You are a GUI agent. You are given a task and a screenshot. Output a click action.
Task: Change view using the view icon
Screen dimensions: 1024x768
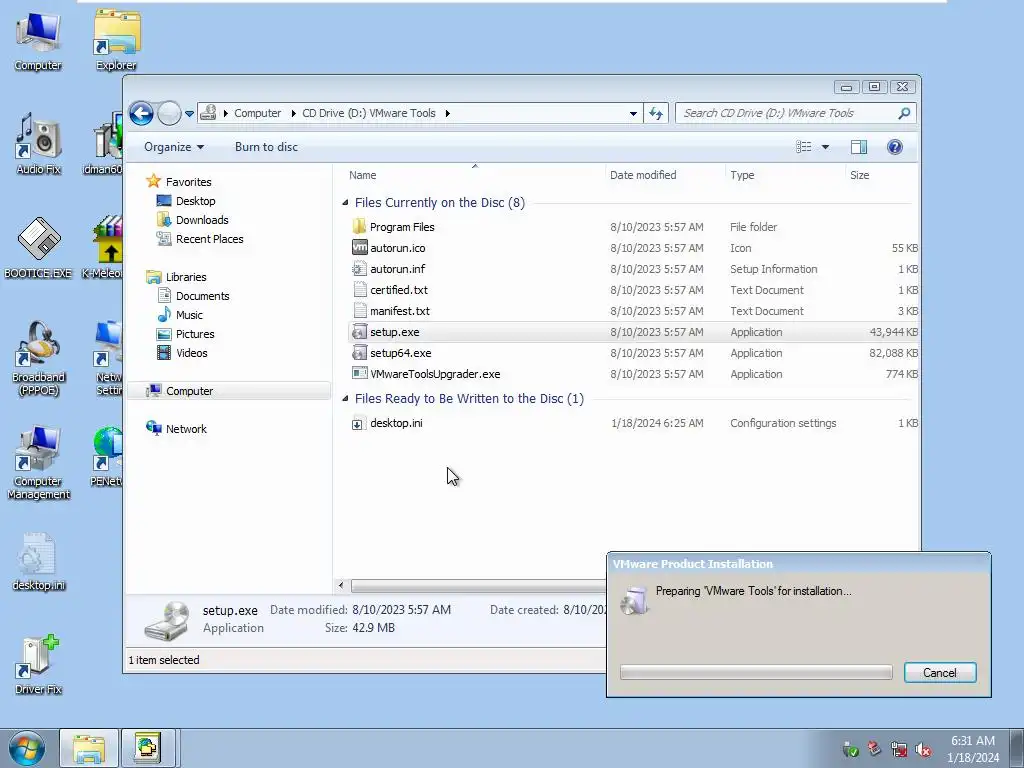[x=803, y=147]
